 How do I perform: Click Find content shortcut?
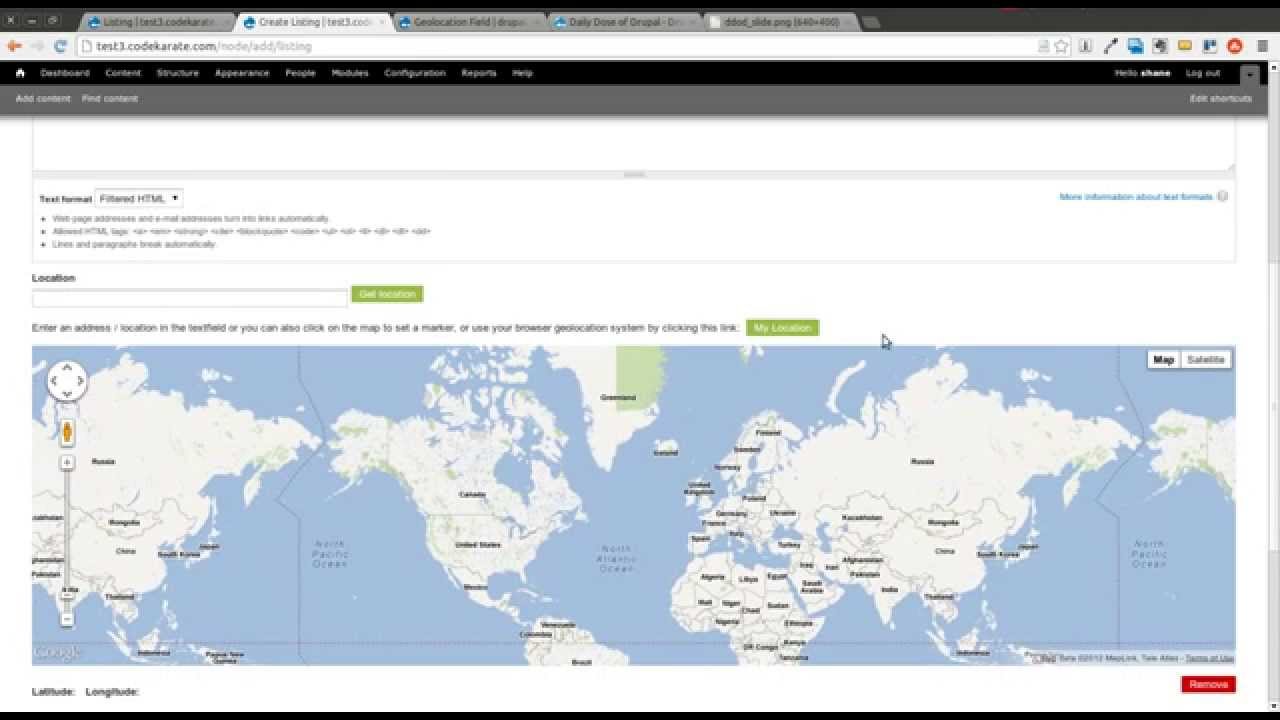[110, 98]
